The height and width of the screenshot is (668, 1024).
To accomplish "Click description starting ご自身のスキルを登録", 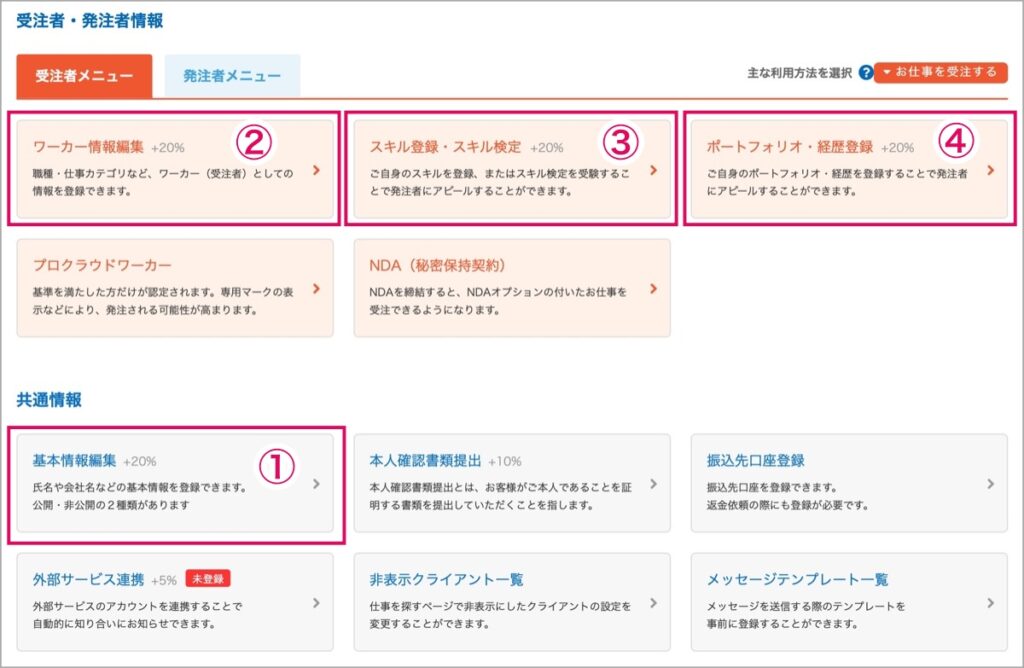I will 500,182.
